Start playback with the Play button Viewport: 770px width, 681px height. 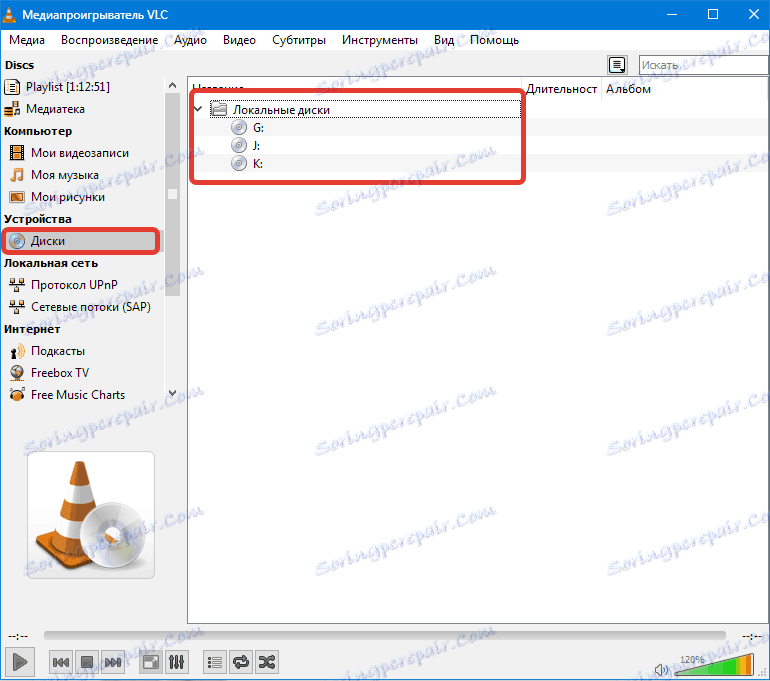click(20, 662)
